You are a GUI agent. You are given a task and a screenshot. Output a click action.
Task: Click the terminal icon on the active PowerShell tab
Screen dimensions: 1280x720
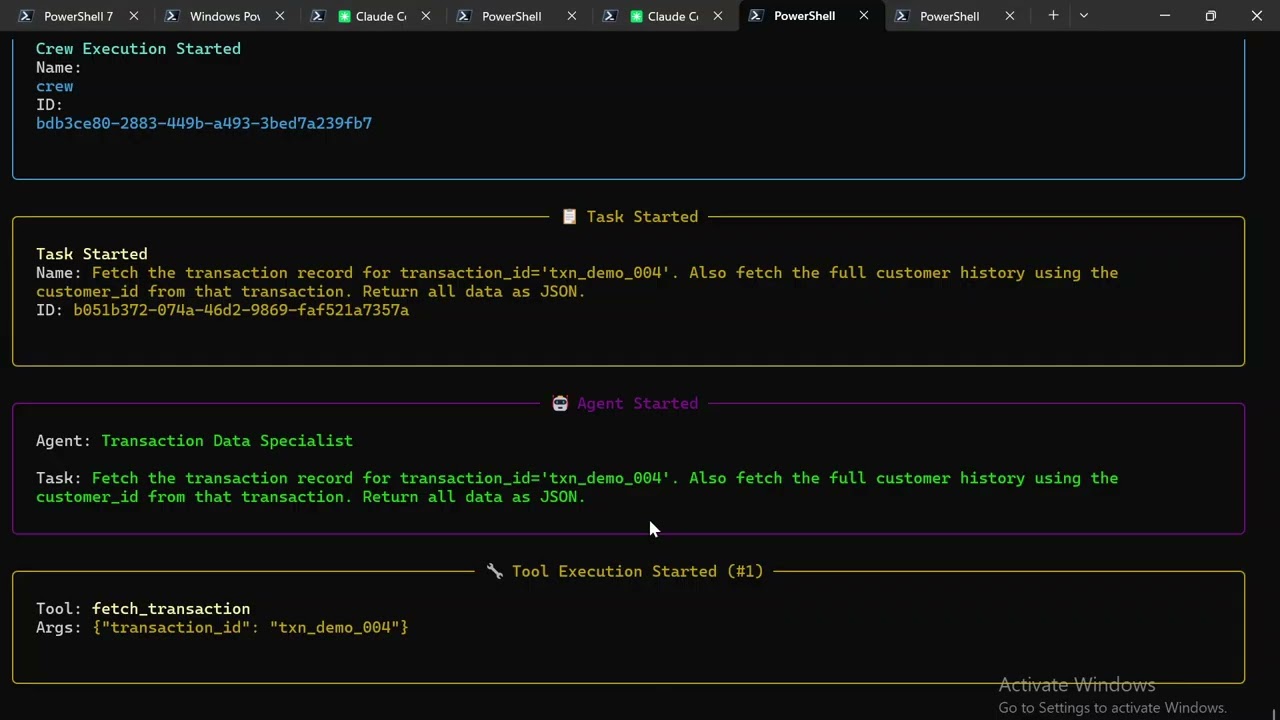(x=756, y=16)
